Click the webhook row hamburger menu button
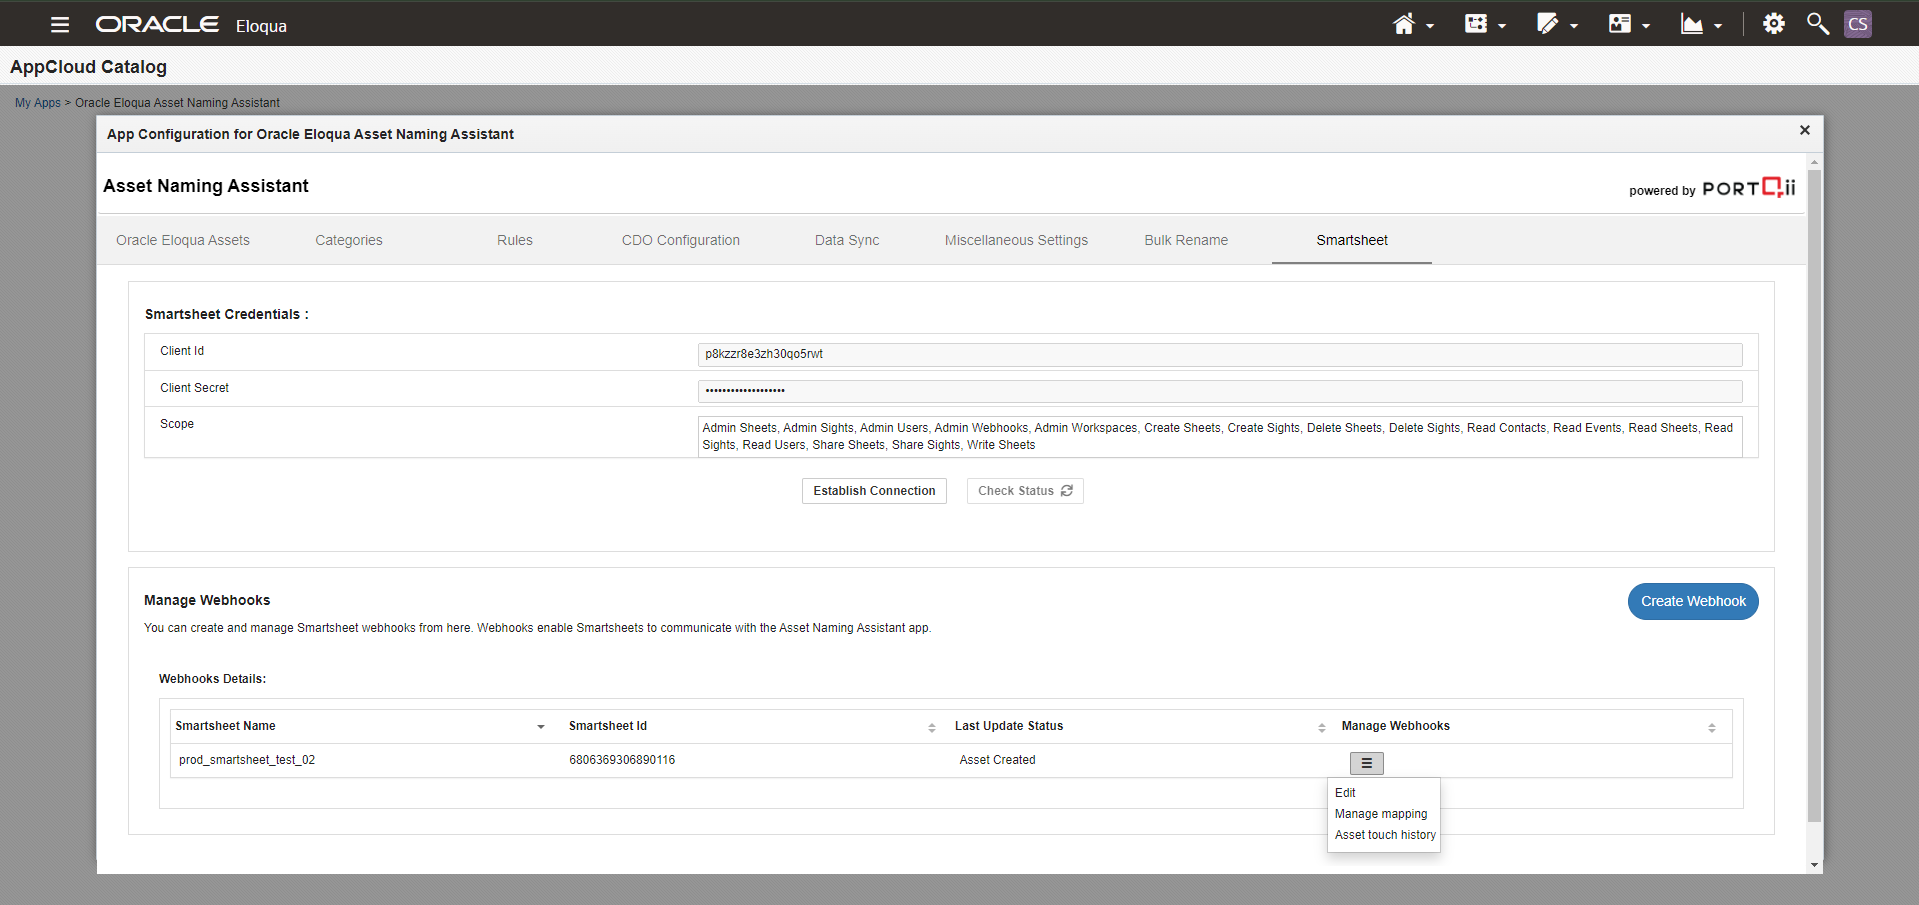The height and width of the screenshot is (905, 1919). coord(1366,763)
